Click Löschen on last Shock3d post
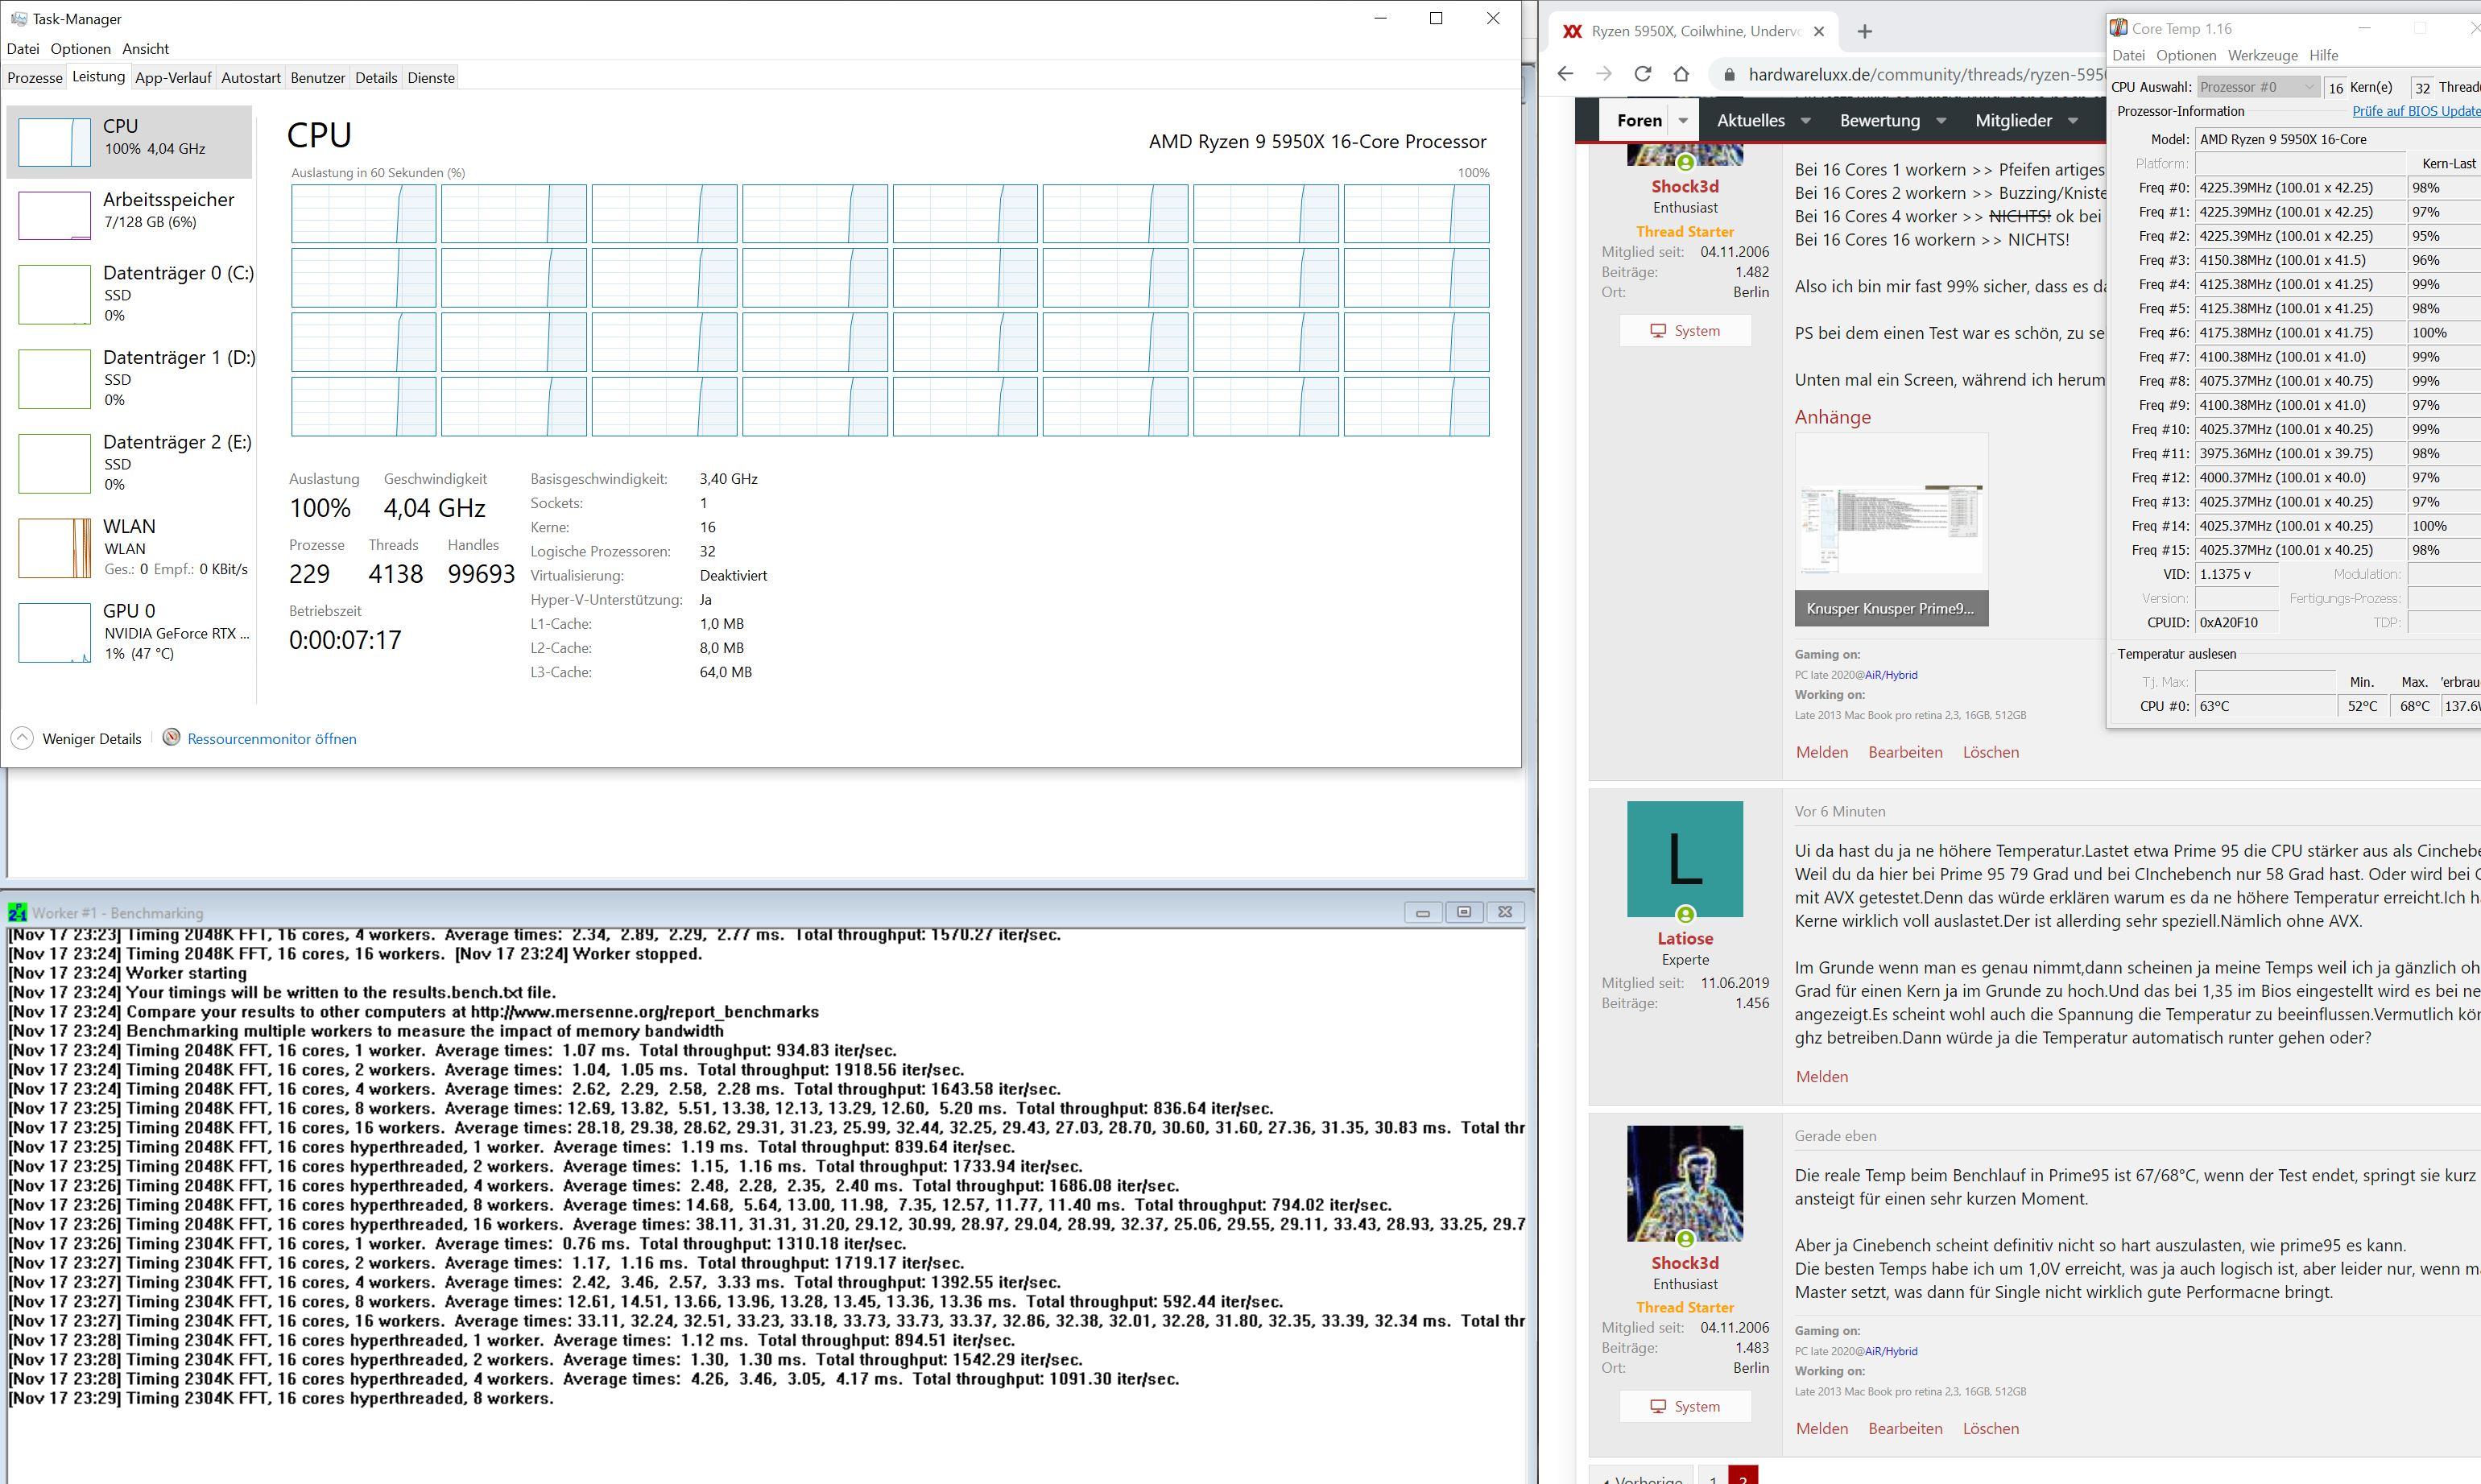 [x=1991, y=1428]
